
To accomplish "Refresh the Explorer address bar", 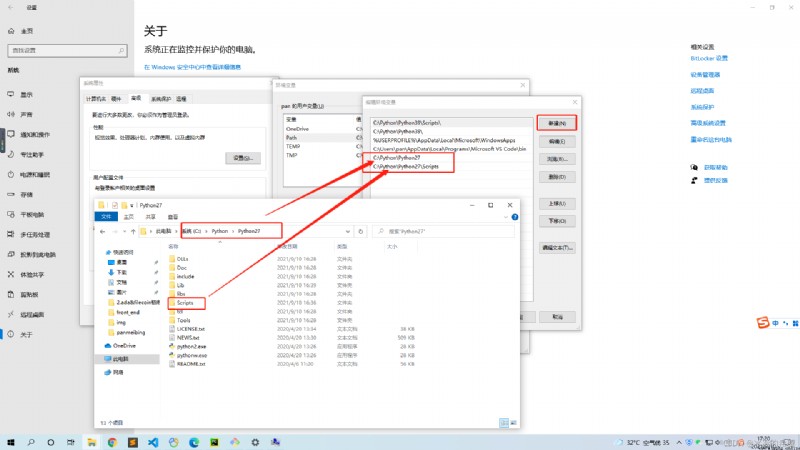I will (361, 232).
